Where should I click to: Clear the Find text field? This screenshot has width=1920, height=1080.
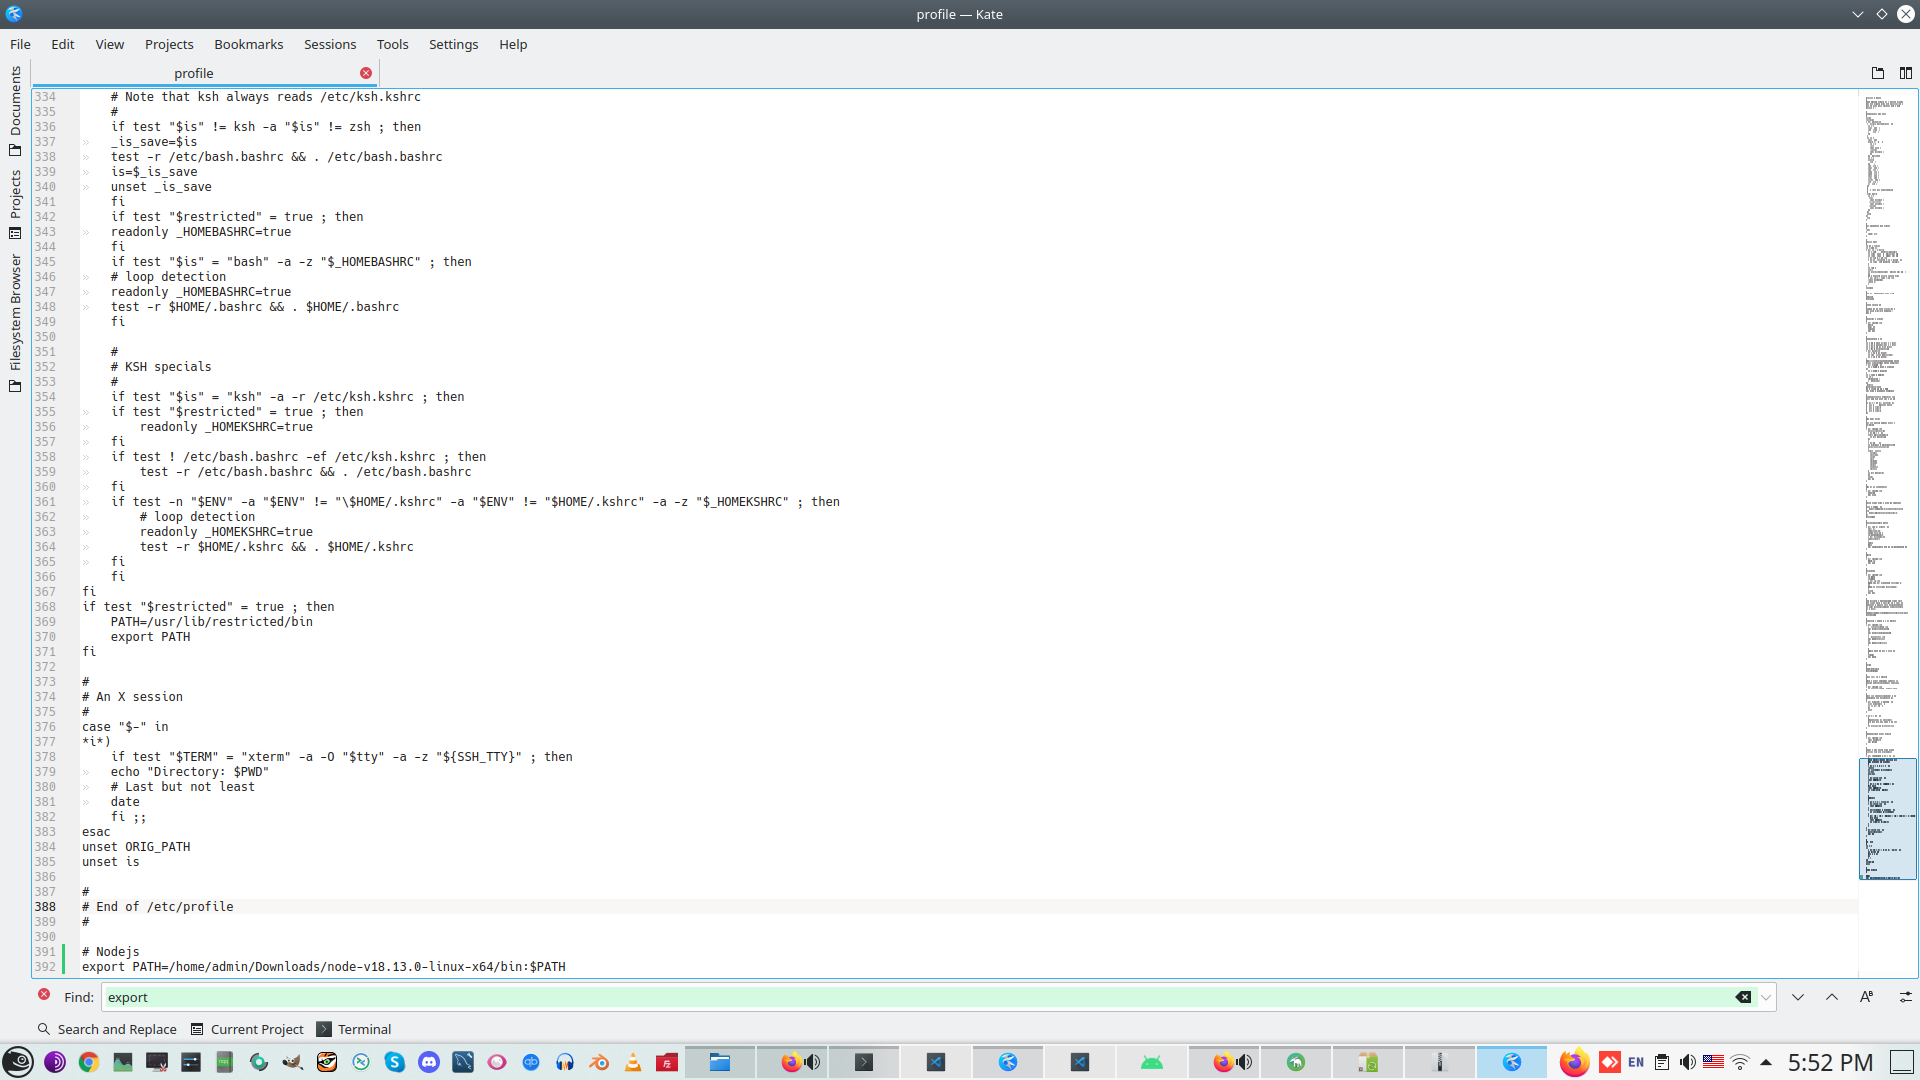[x=1743, y=997]
